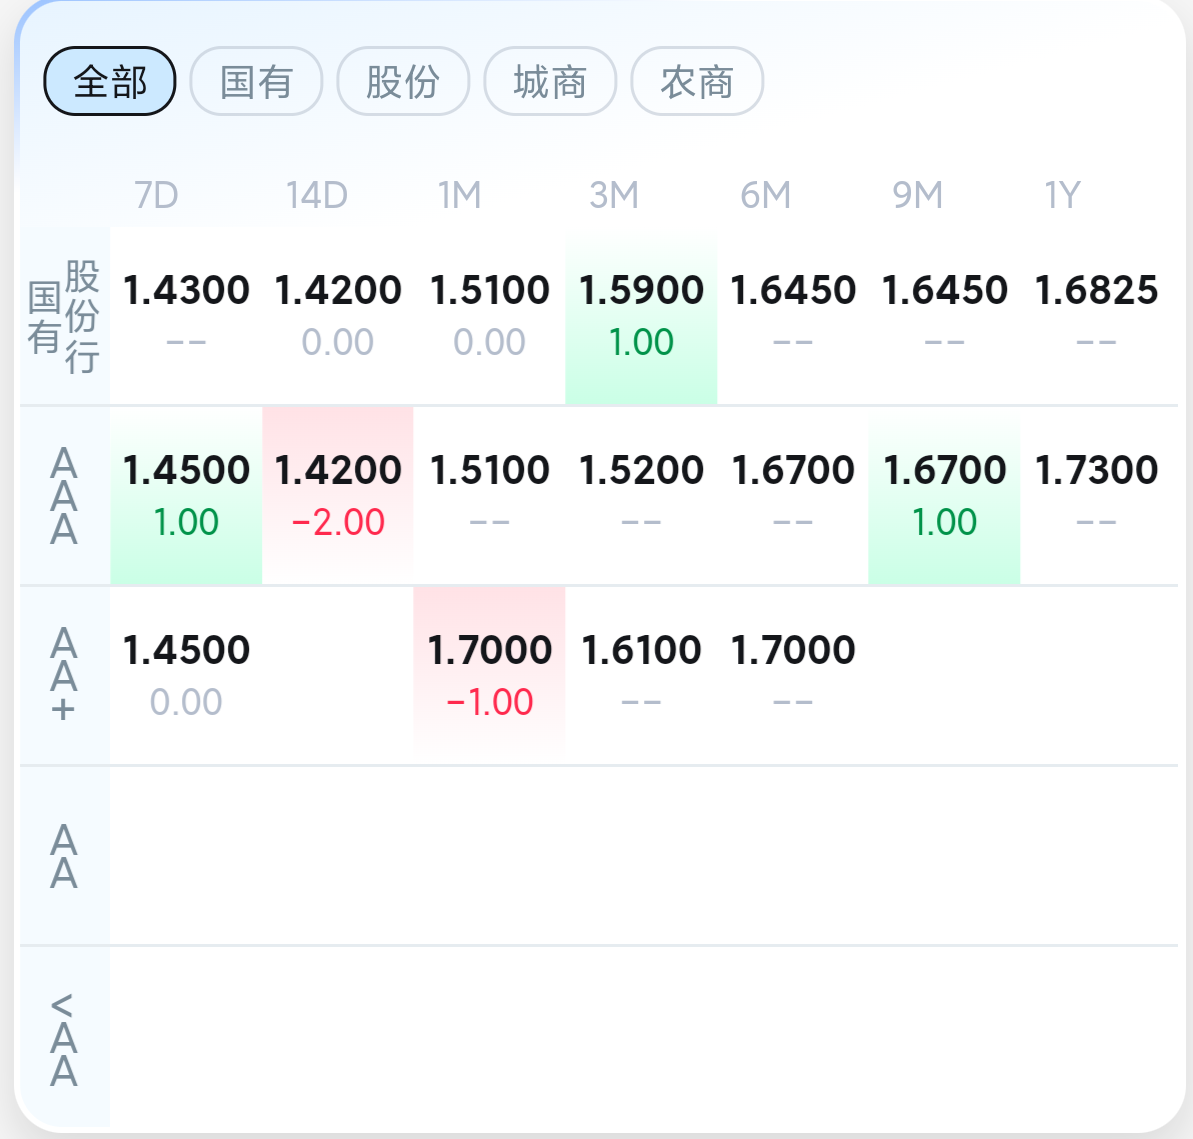Choose the 农商 filter tab

697,81
